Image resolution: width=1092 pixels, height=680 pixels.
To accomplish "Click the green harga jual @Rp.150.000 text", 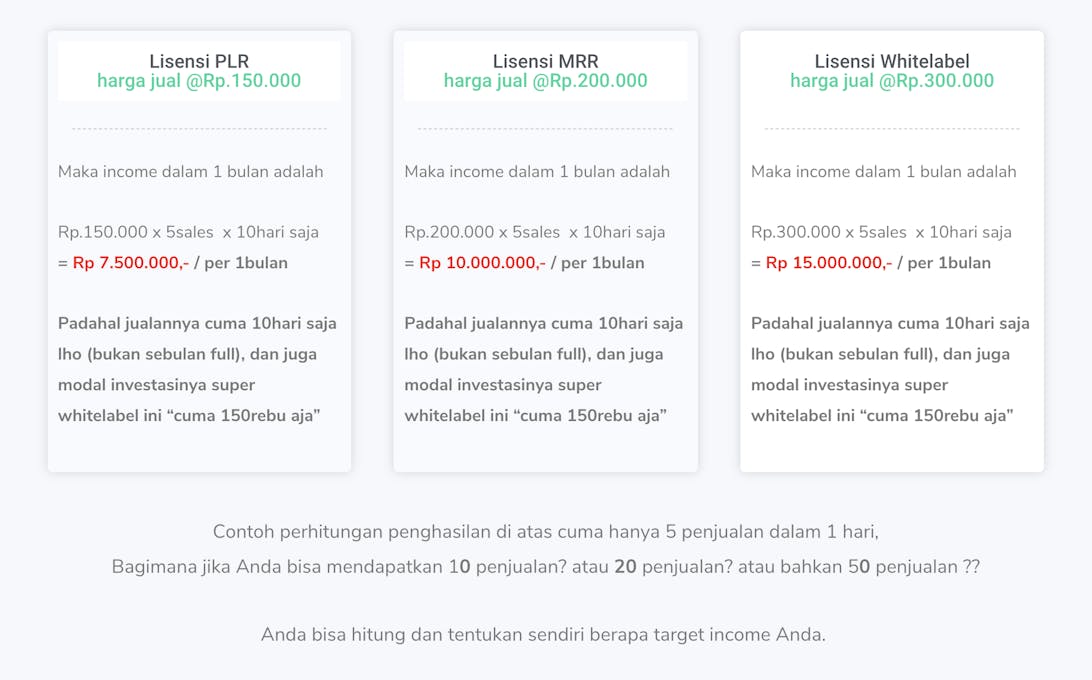I will [199, 81].
